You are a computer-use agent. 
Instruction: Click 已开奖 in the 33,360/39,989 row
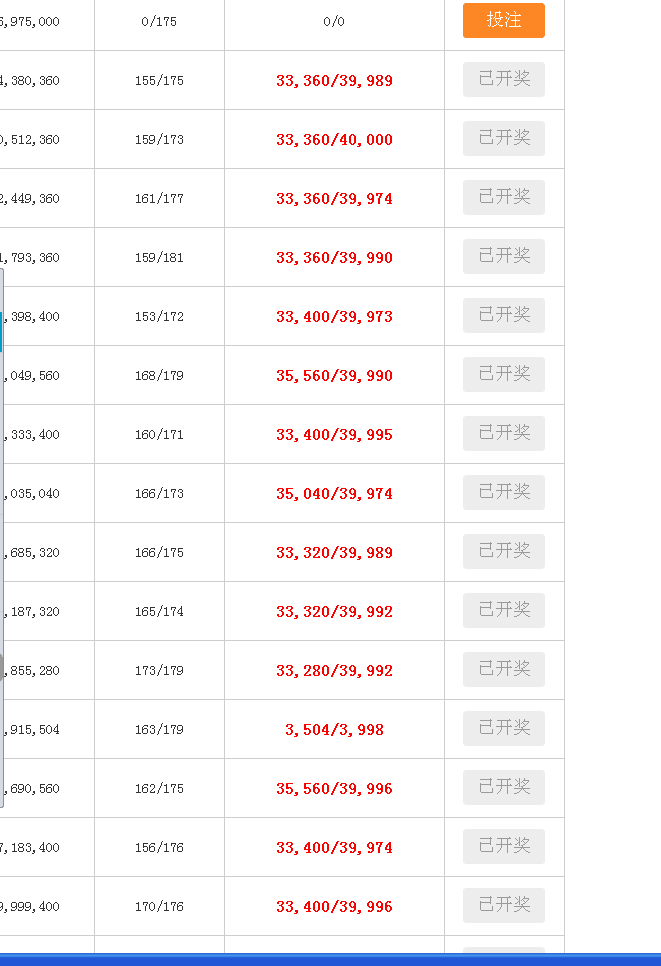tap(503, 79)
